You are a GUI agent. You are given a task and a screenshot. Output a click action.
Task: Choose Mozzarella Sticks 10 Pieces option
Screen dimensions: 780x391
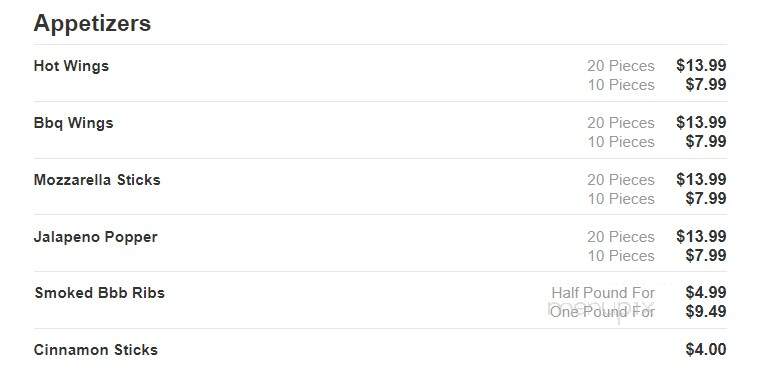coord(621,199)
